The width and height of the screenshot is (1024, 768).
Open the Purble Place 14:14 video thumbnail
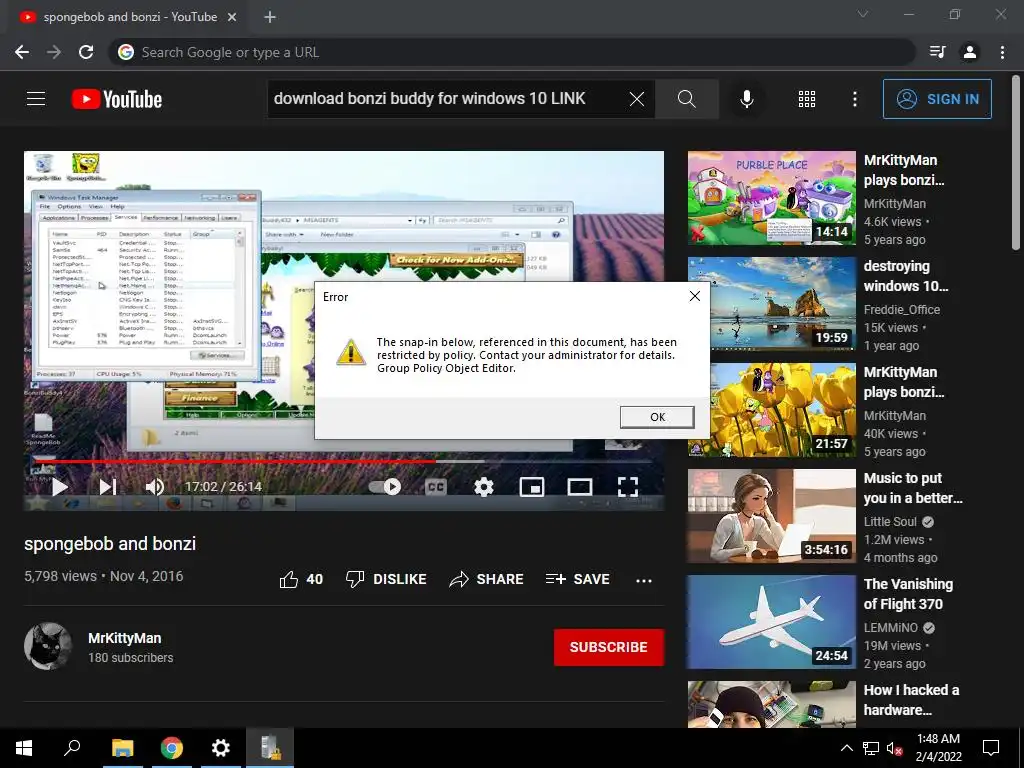pyautogui.click(x=771, y=198)
